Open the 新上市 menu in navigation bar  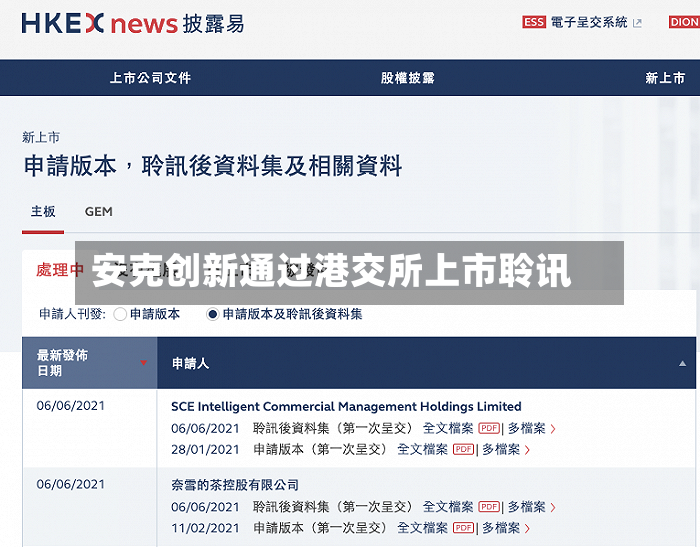pos(665,78)
